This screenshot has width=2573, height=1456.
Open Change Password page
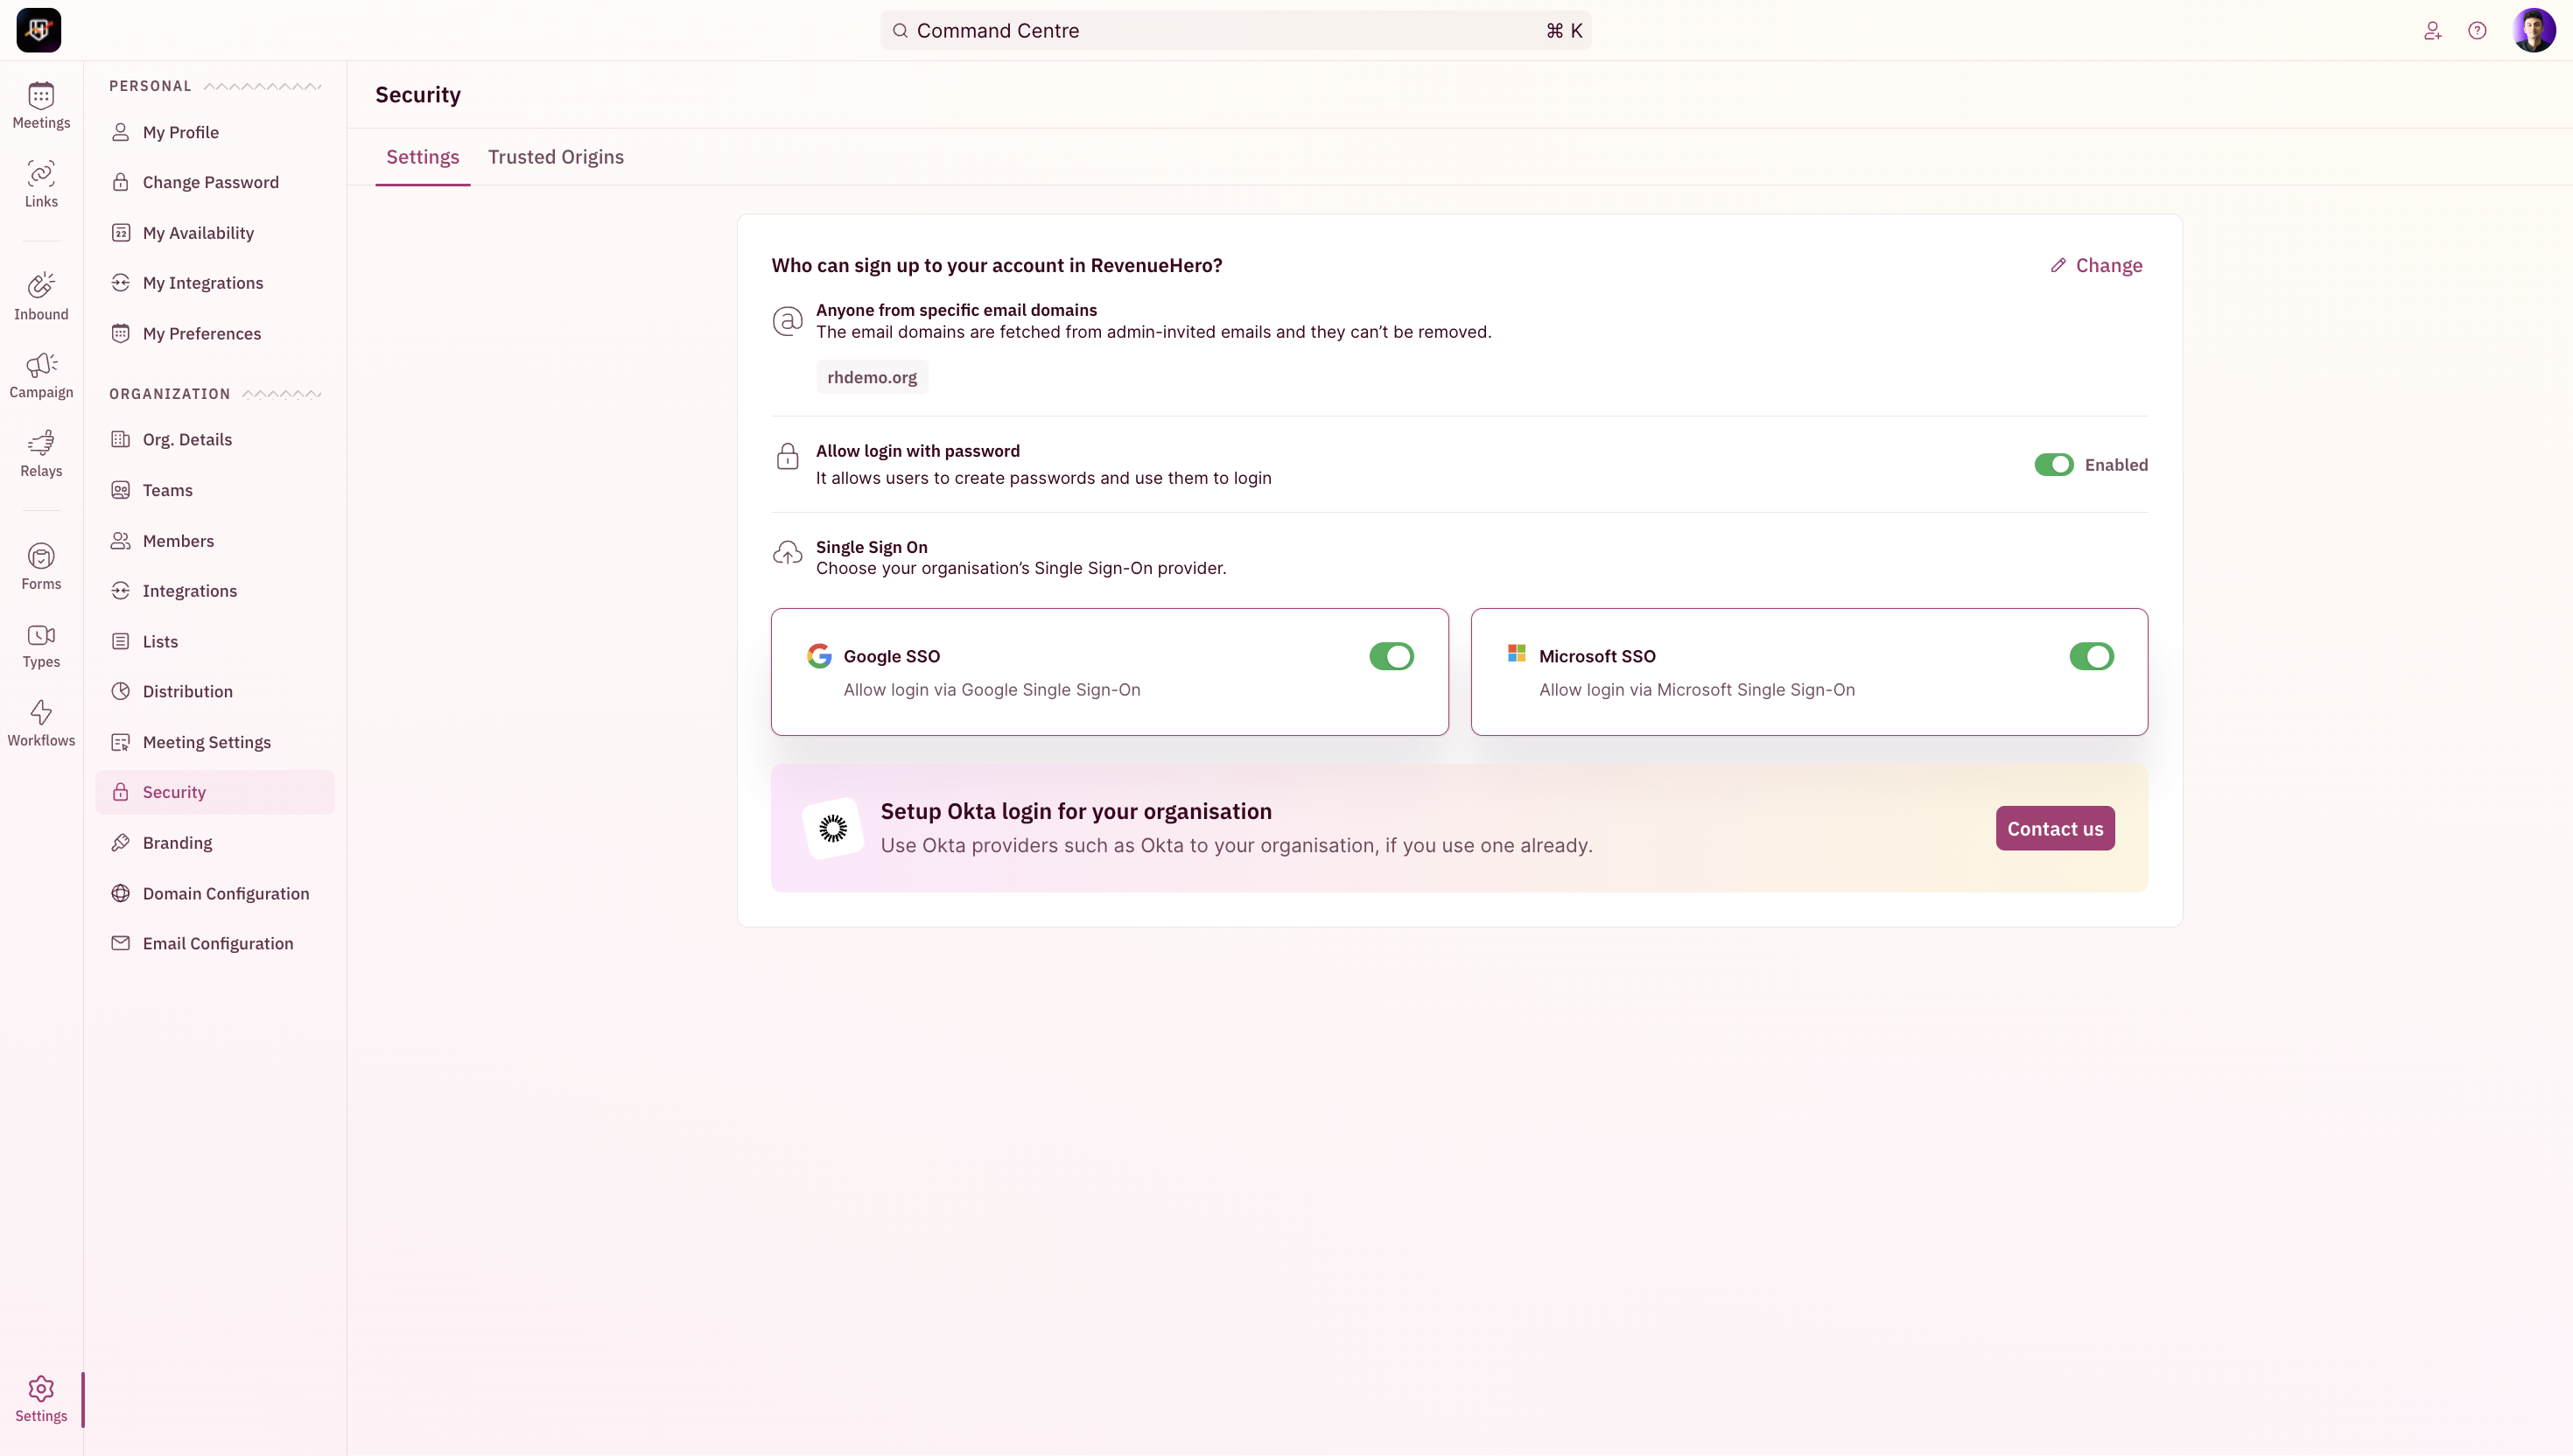tap(215, 182)
